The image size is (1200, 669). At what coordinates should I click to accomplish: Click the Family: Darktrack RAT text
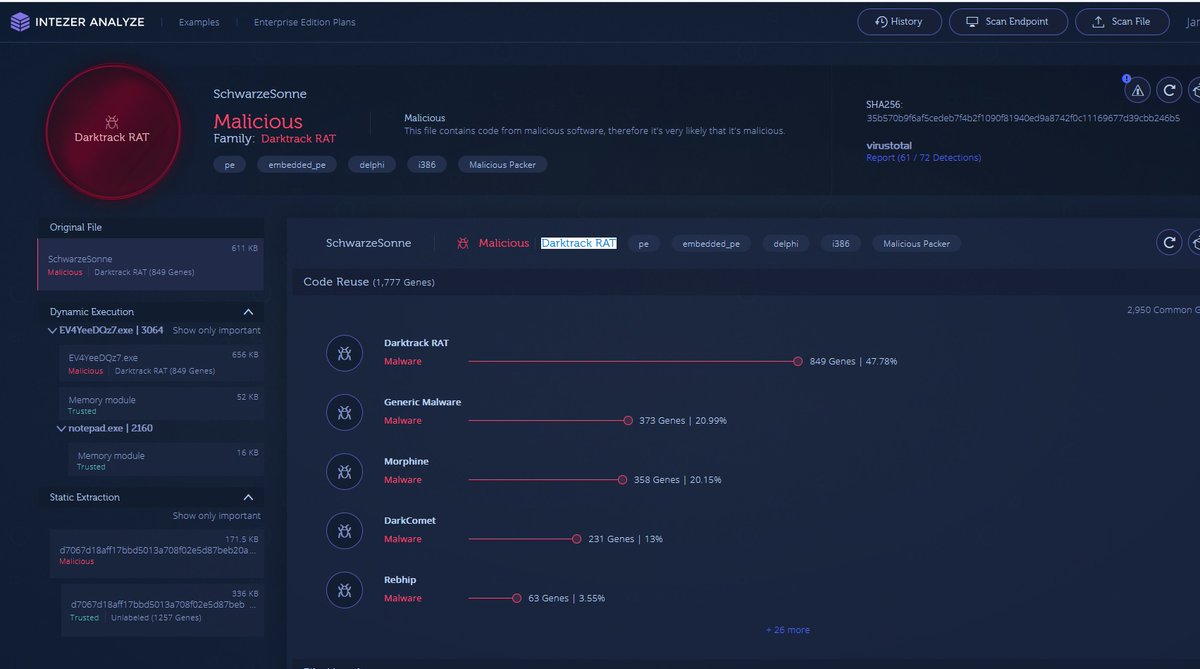[x=275, y=139]
